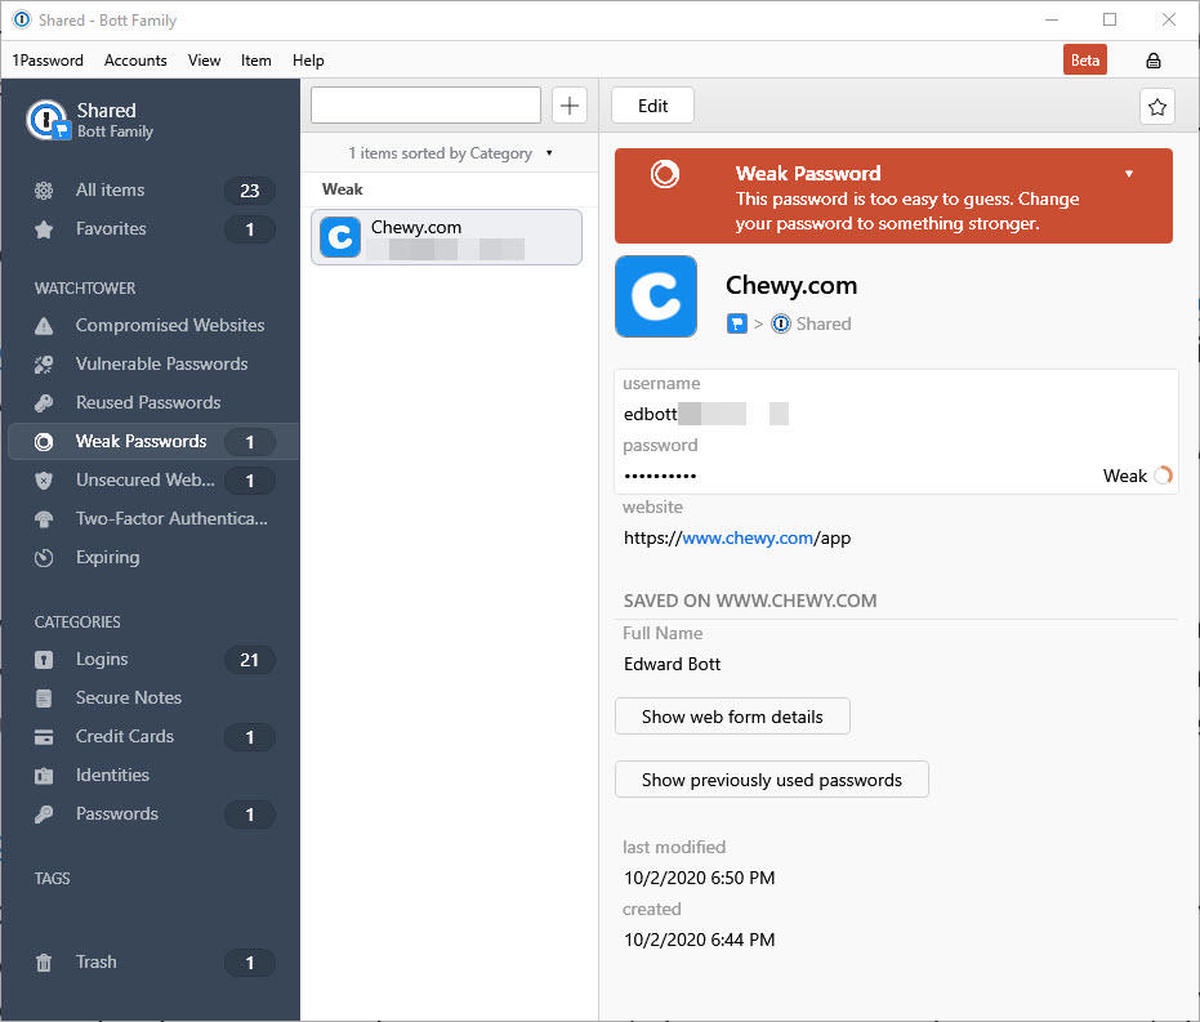This screenshot has height=1022, width=1200.
Task: Open Compromised Websites in Watchtower
Action: [169, 326]
